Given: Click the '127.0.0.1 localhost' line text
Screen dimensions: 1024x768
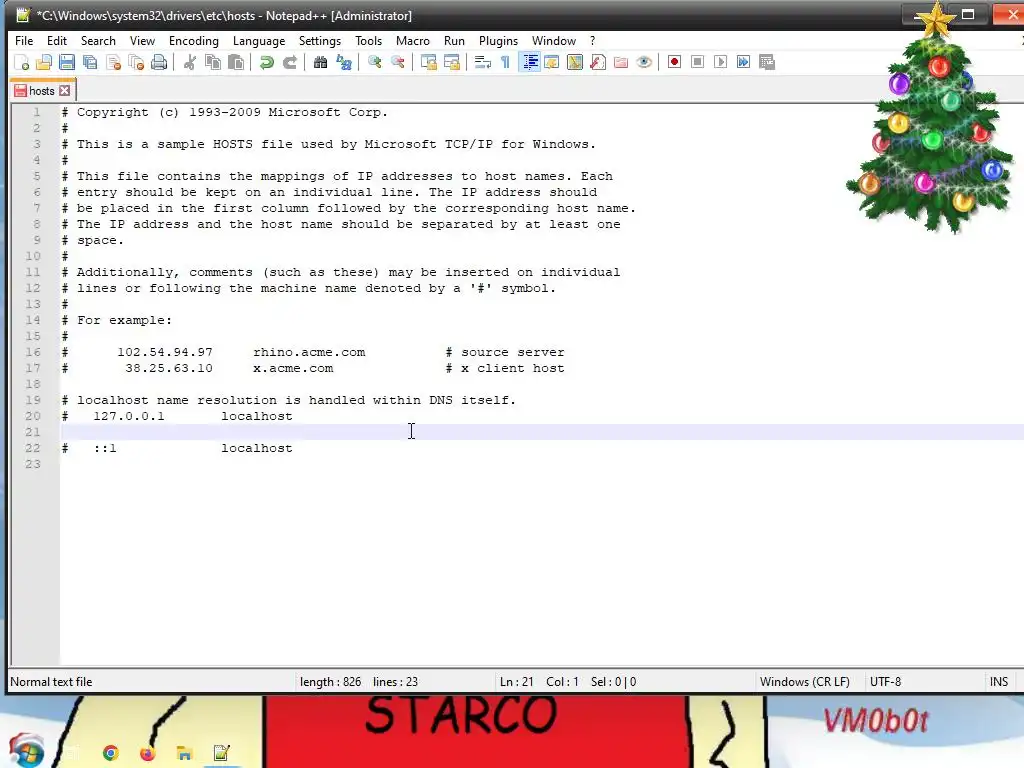Looking at the screenshot, I should [193, 416].
